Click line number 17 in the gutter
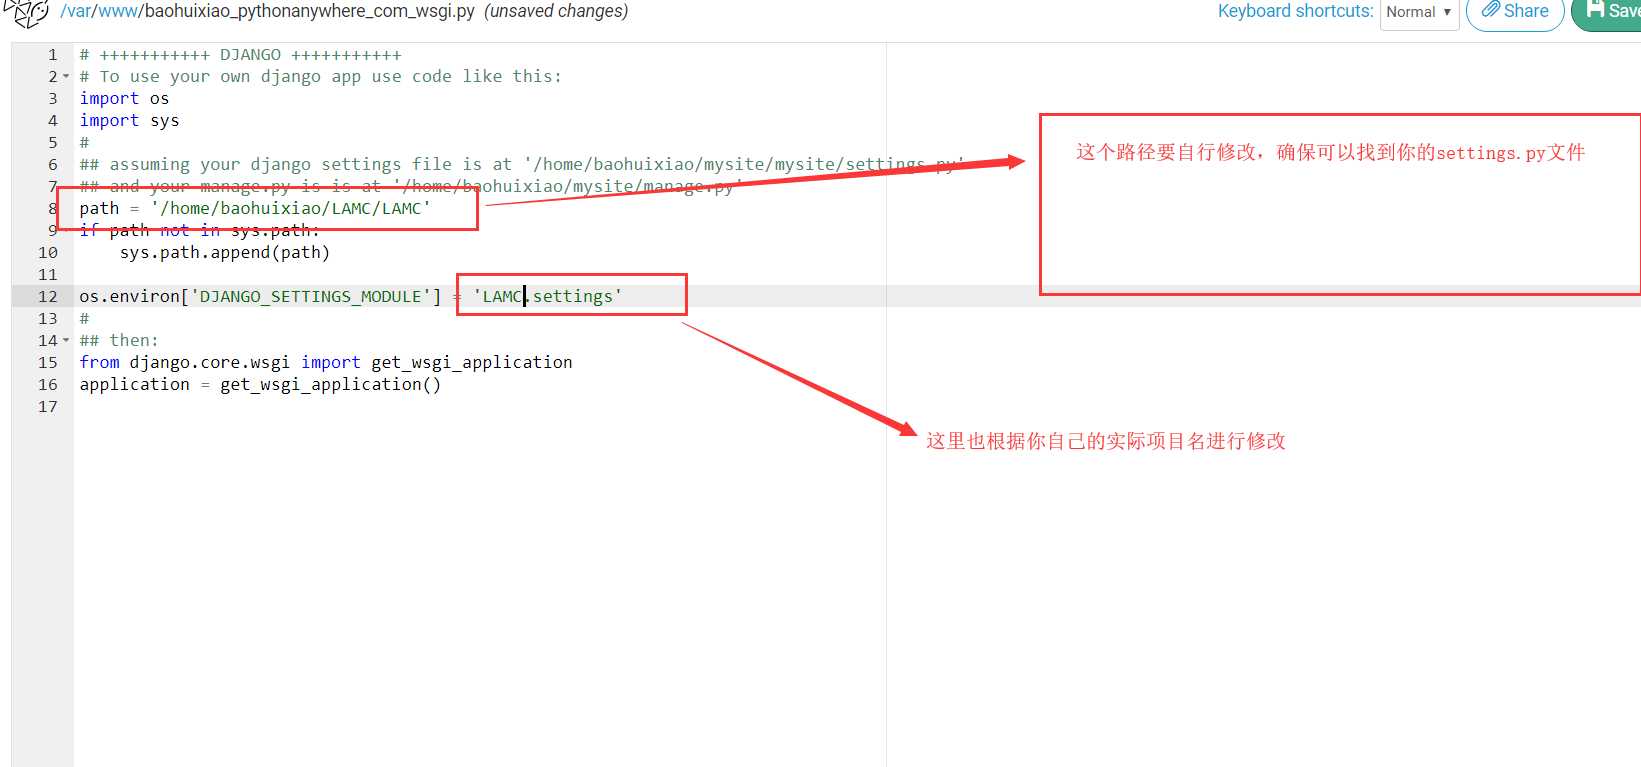 47,407
